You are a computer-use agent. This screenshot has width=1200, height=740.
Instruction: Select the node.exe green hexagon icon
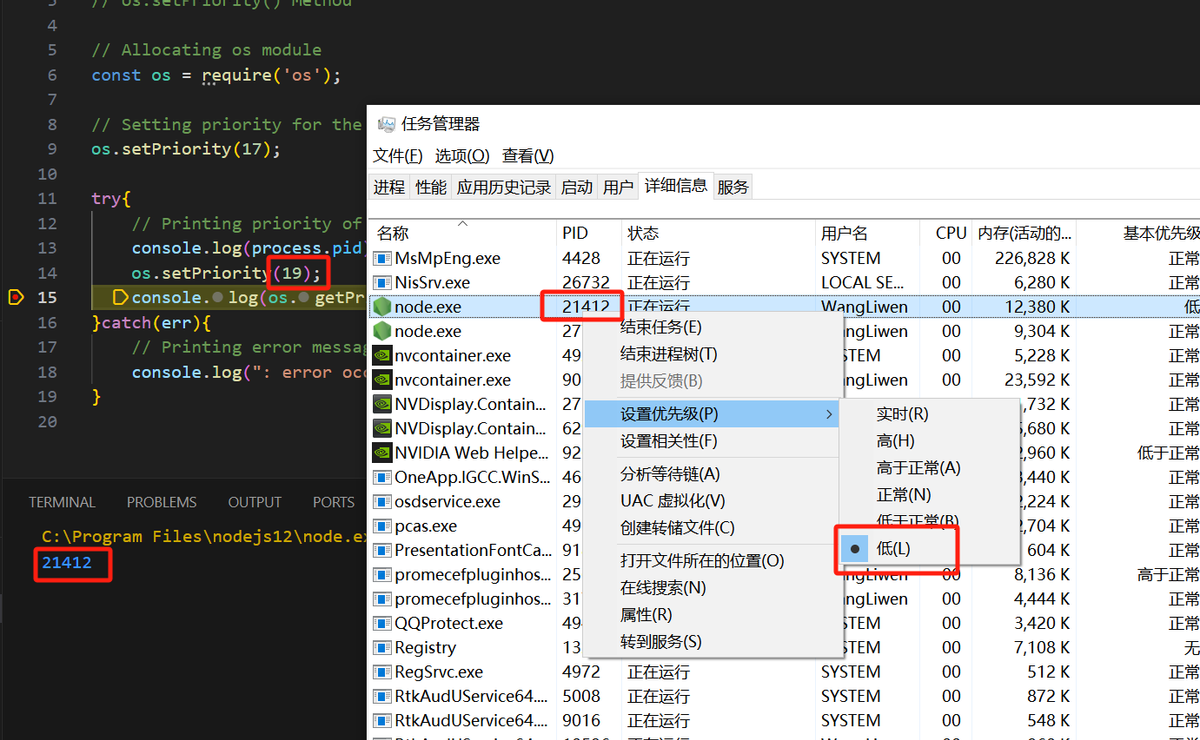coord(381,307)
